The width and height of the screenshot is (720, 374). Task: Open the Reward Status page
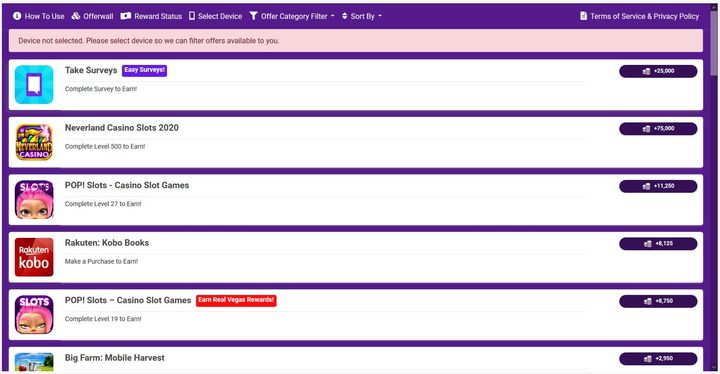tap(151, 16)
